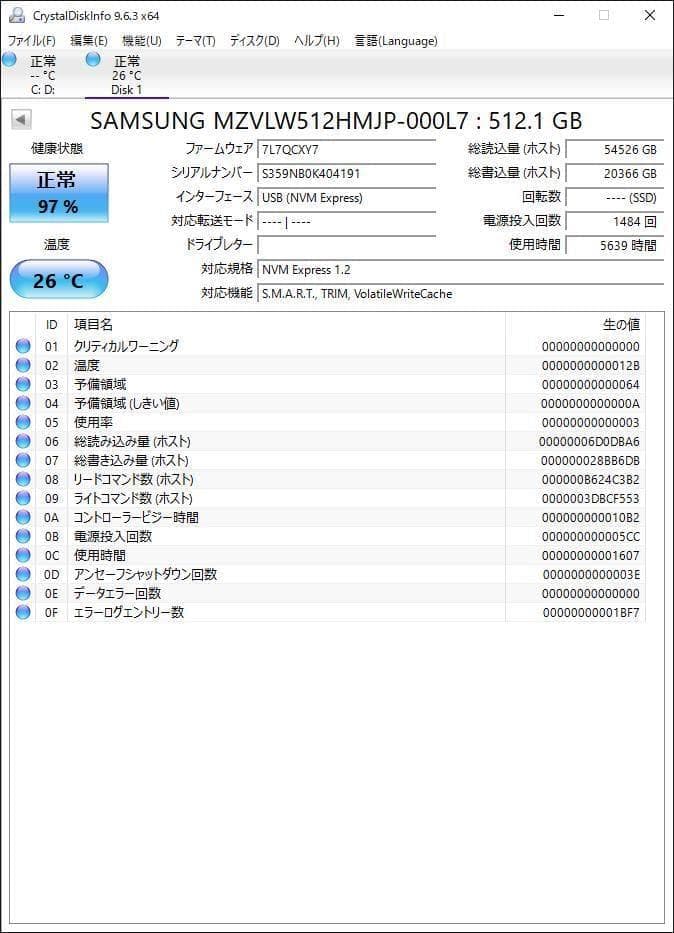Click status orb for ID 07 総書き込み量
The height and width of the screenshot is (933, 674).
(x=23, y=460)
